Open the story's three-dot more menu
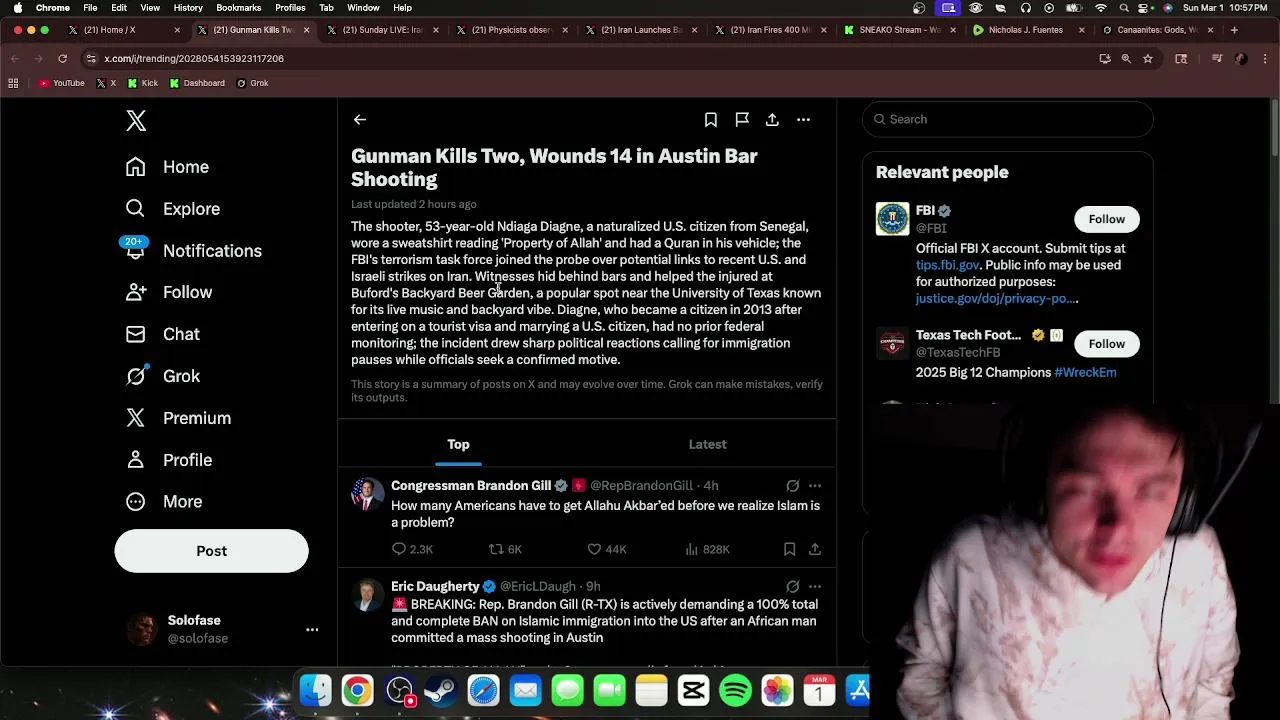Viewport: 1280px width, 720px height. [803, 120]
